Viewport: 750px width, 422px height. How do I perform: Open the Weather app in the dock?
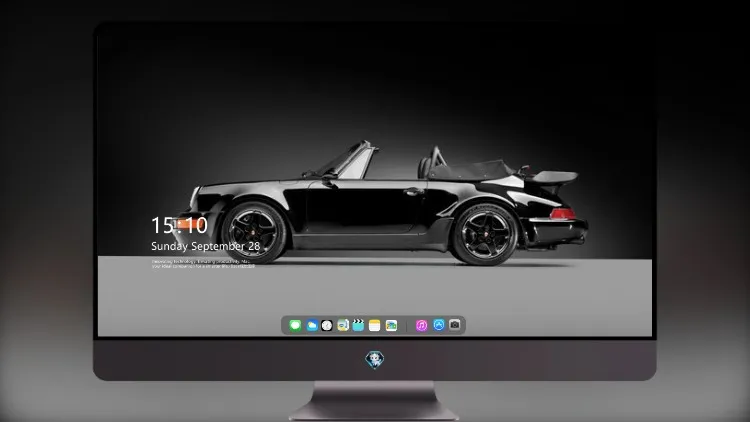pos(312,325)
